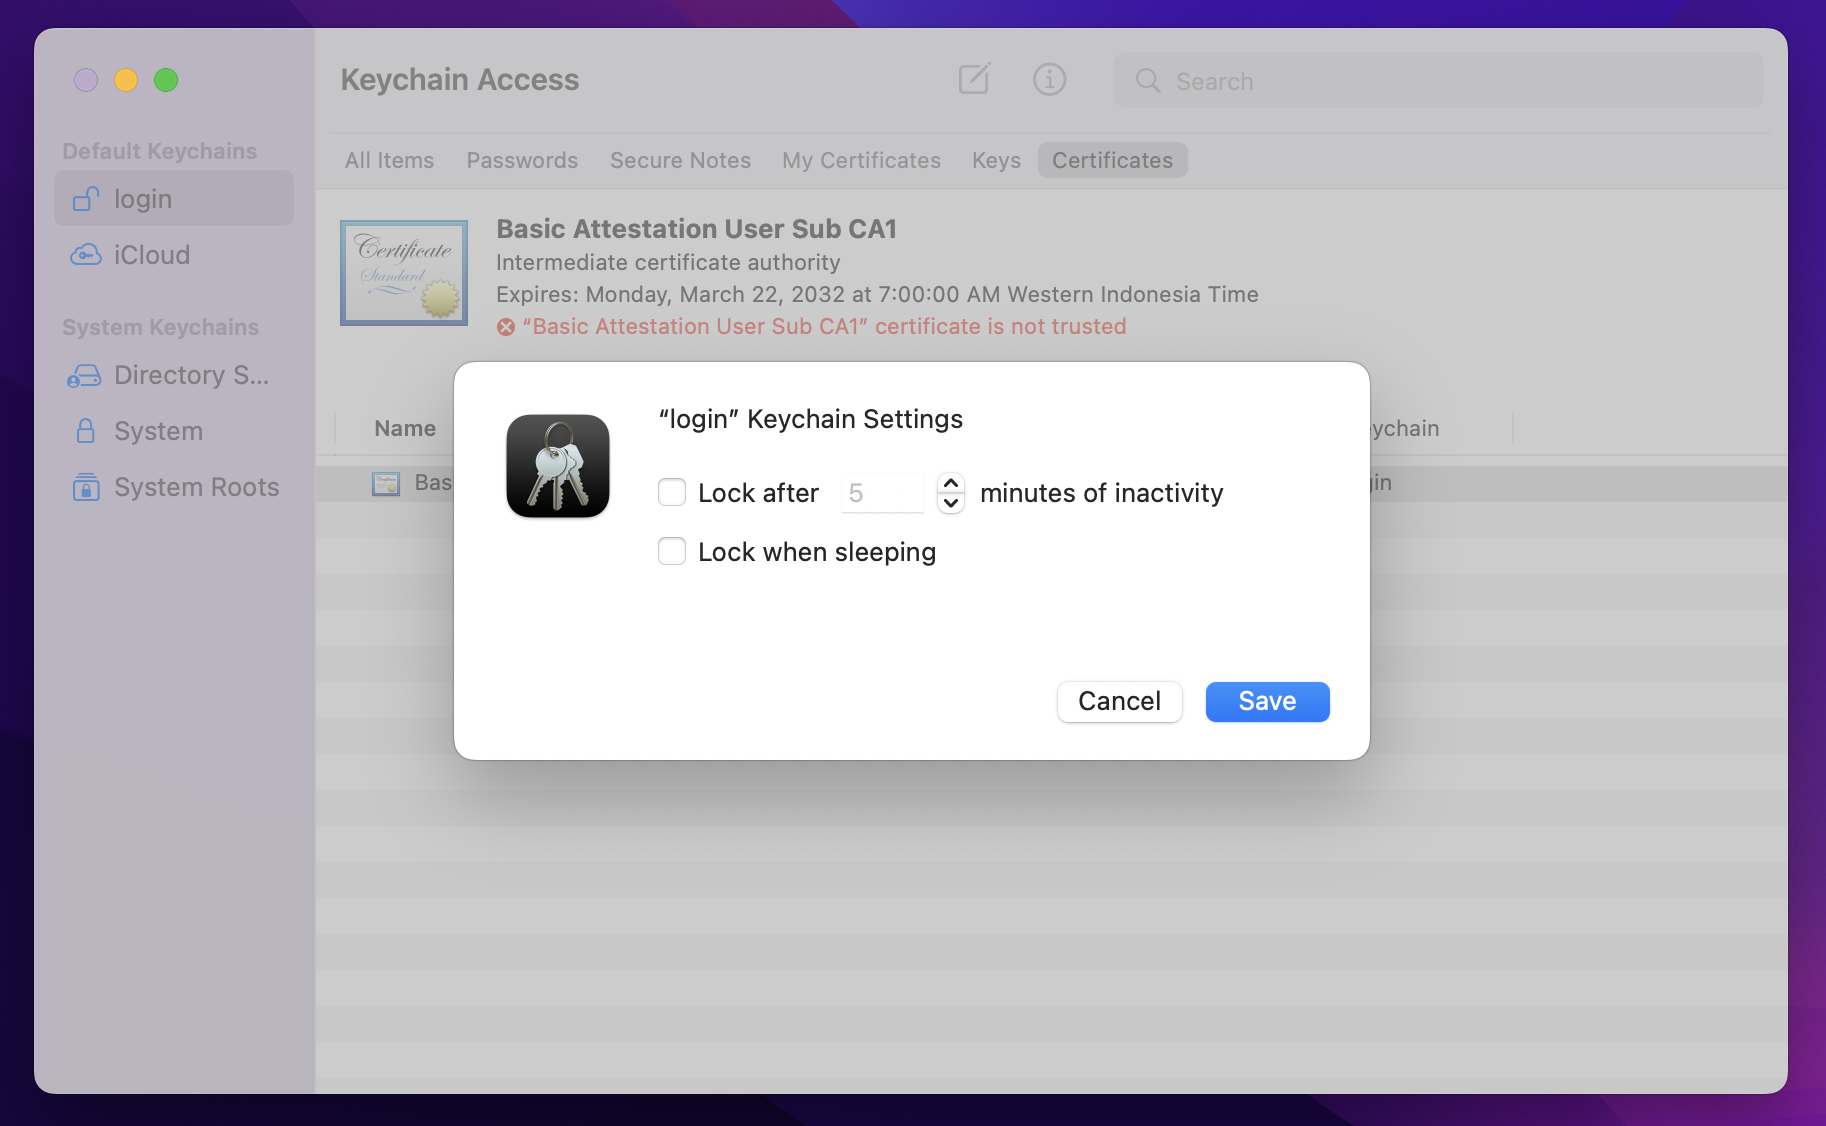Click the System Roots locker icon

(86, 487)
